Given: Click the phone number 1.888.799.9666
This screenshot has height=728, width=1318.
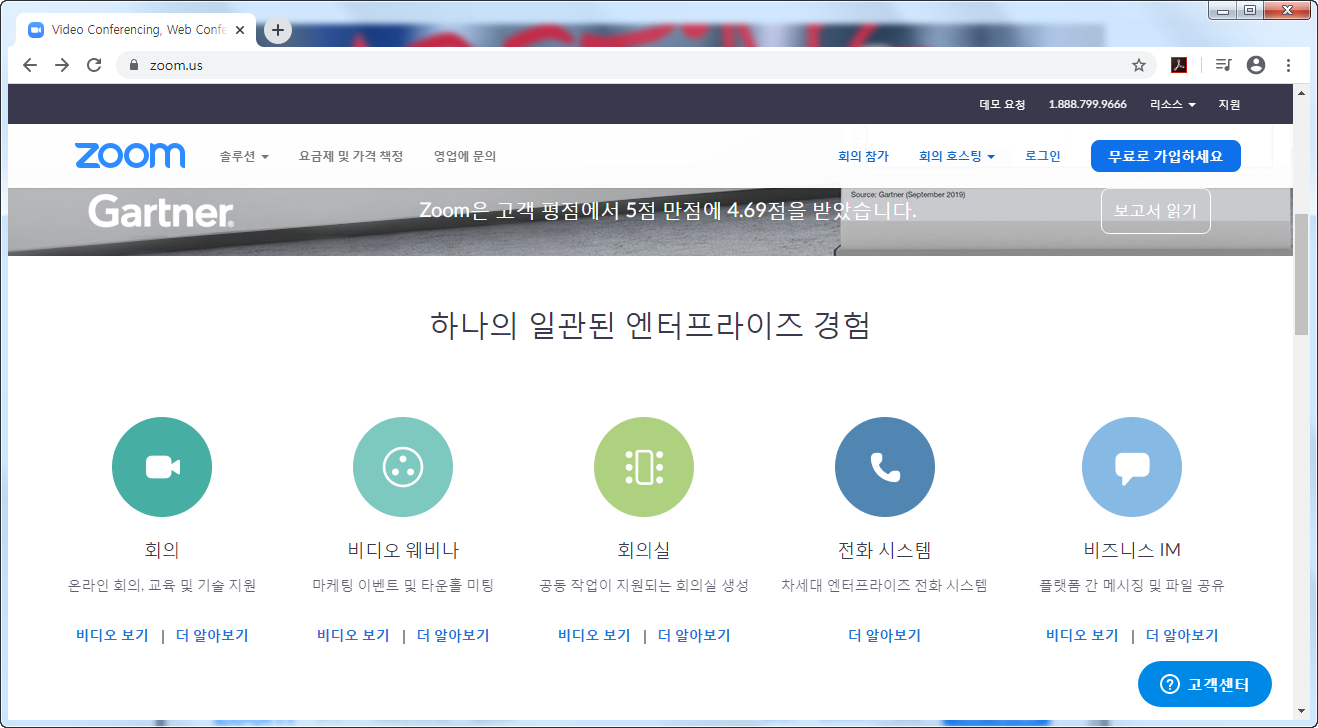Looking at the screenshot, I should click(1087, 104).
